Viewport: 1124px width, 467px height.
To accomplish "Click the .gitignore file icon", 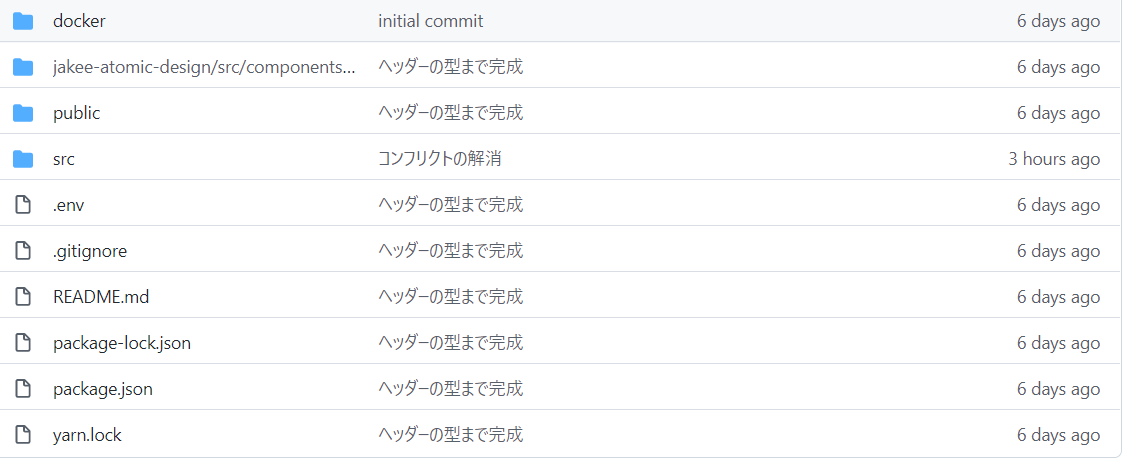I will (x=23, y=251).
